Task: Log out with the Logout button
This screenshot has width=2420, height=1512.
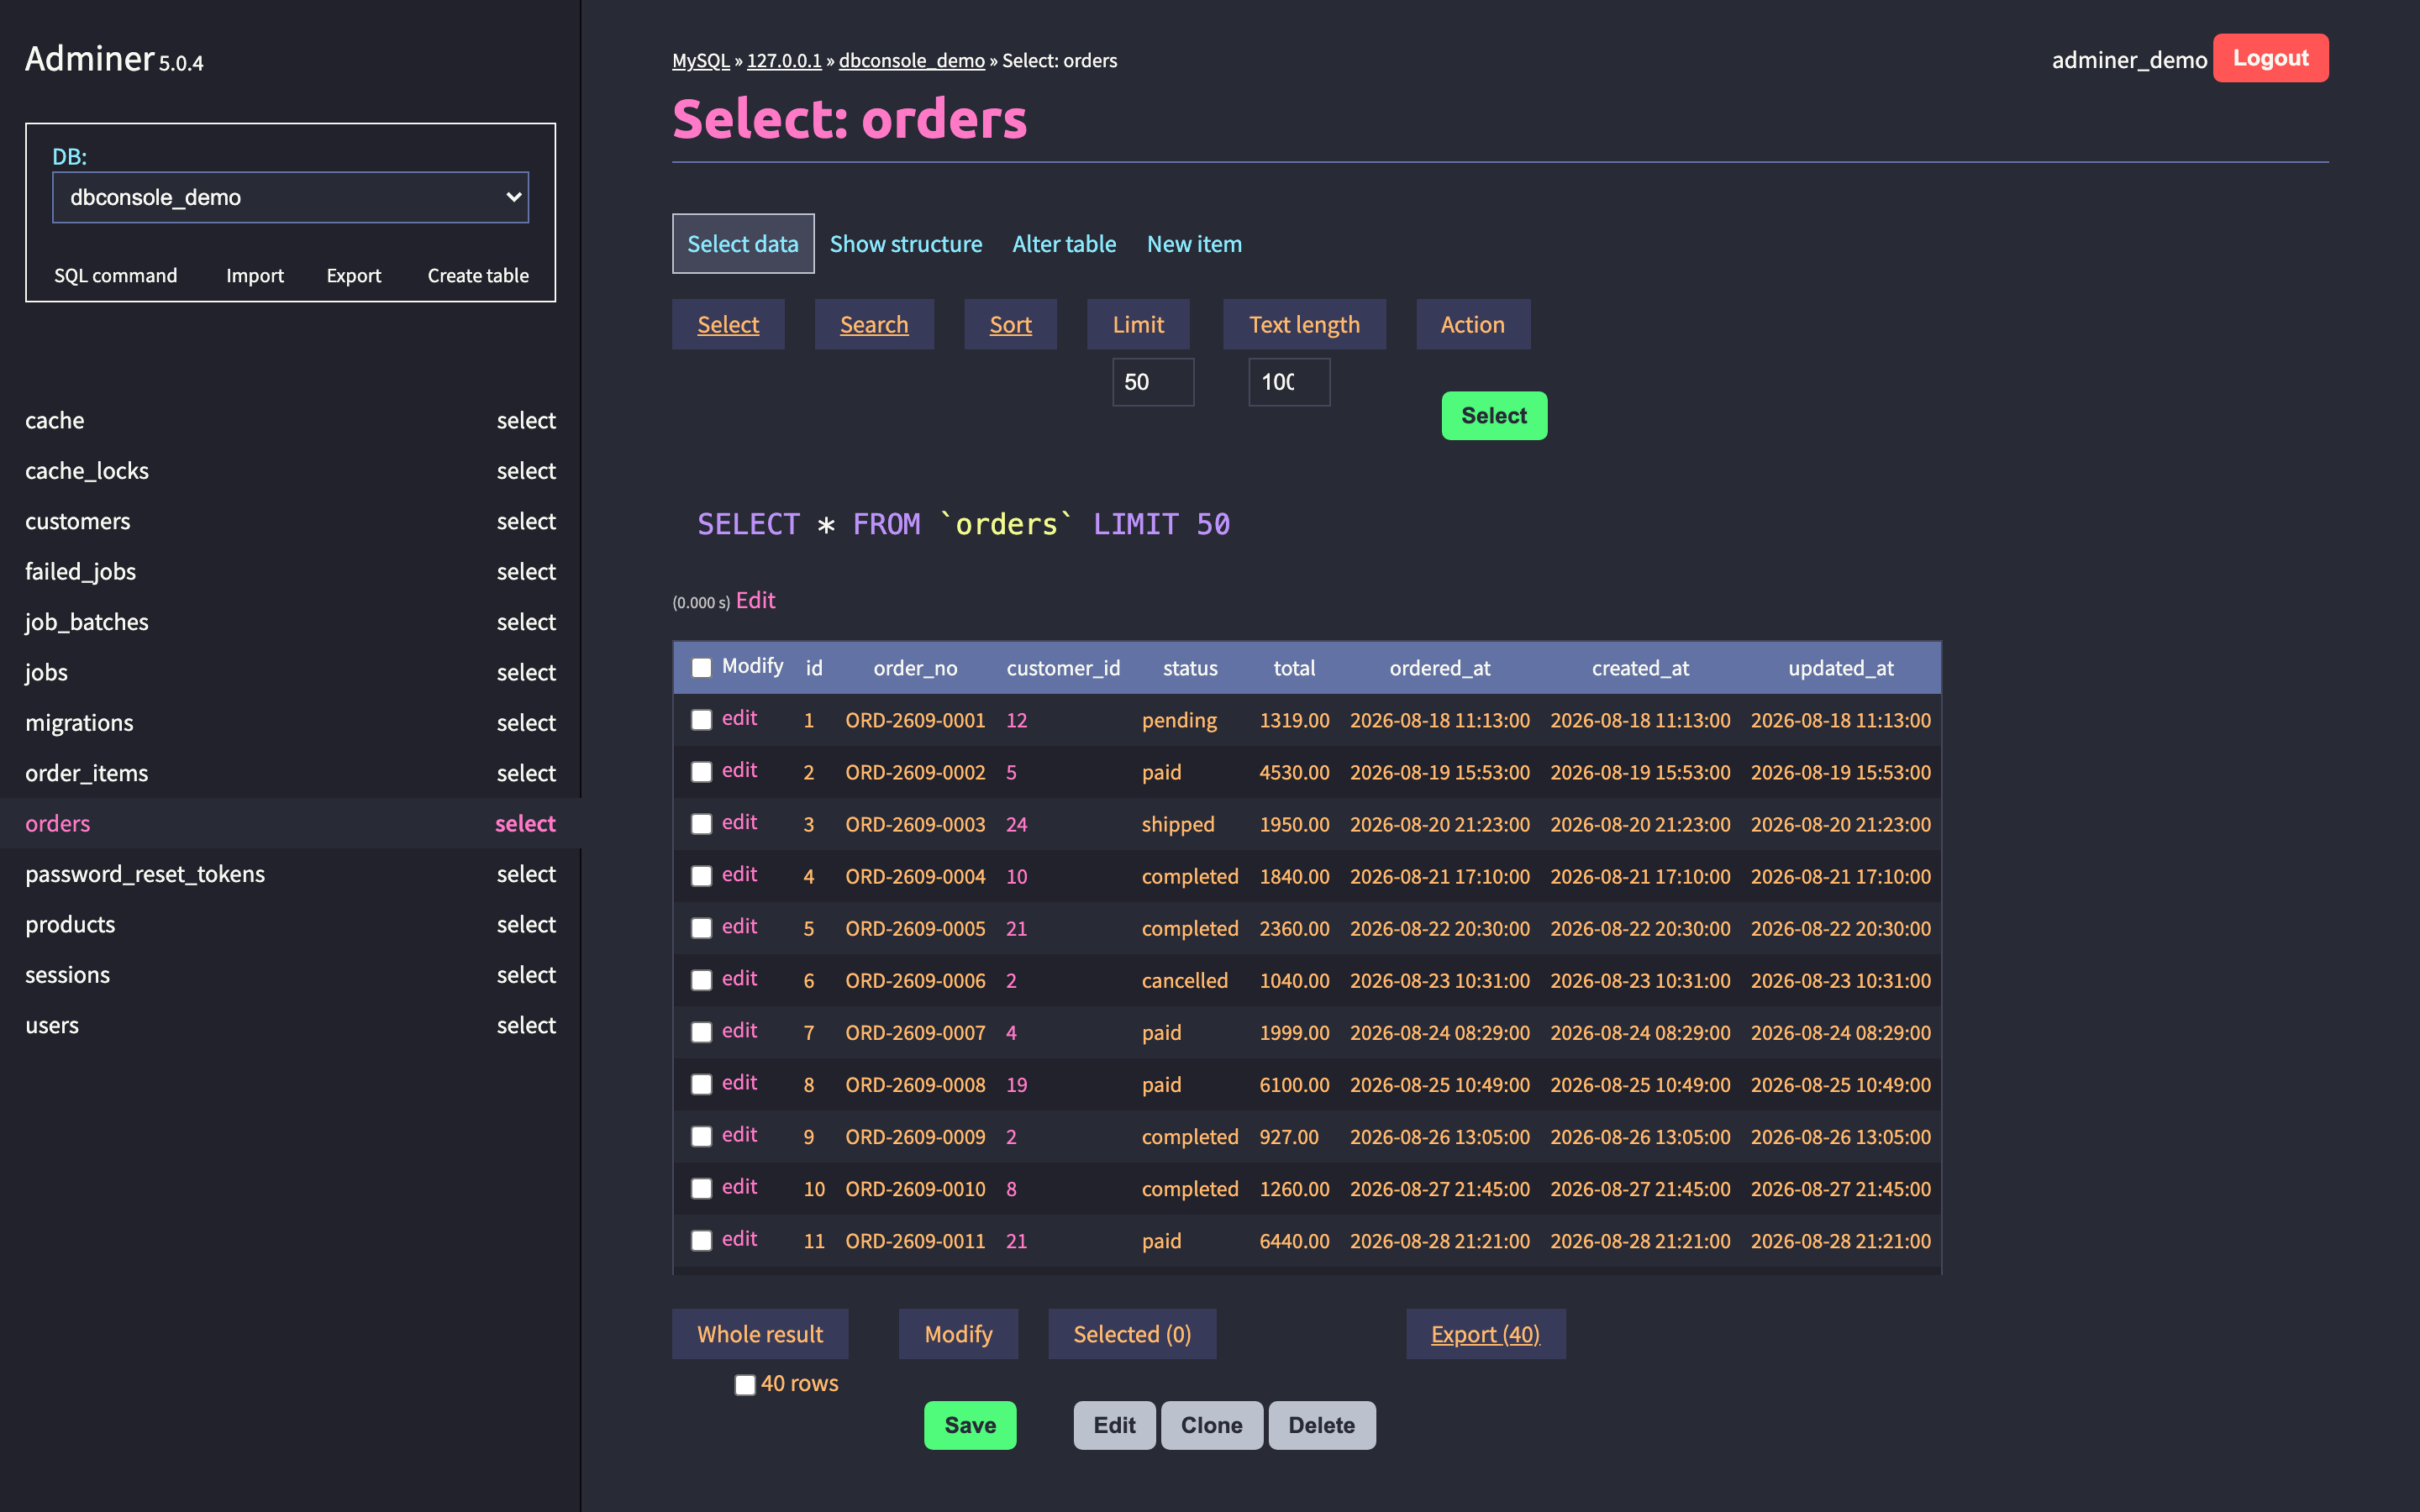Action: tap(2270, 58)
